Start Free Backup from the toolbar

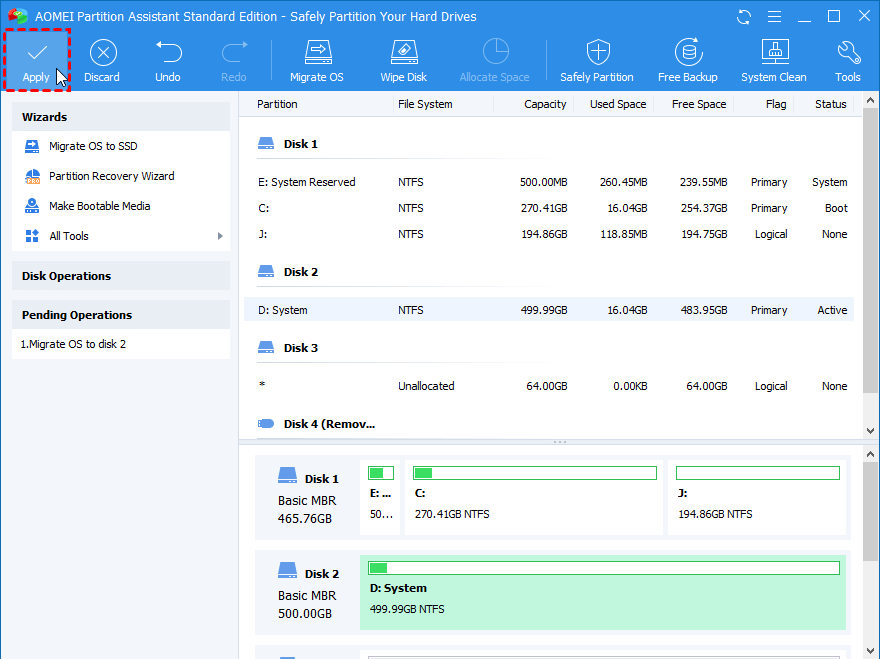[x=687, y=53]
